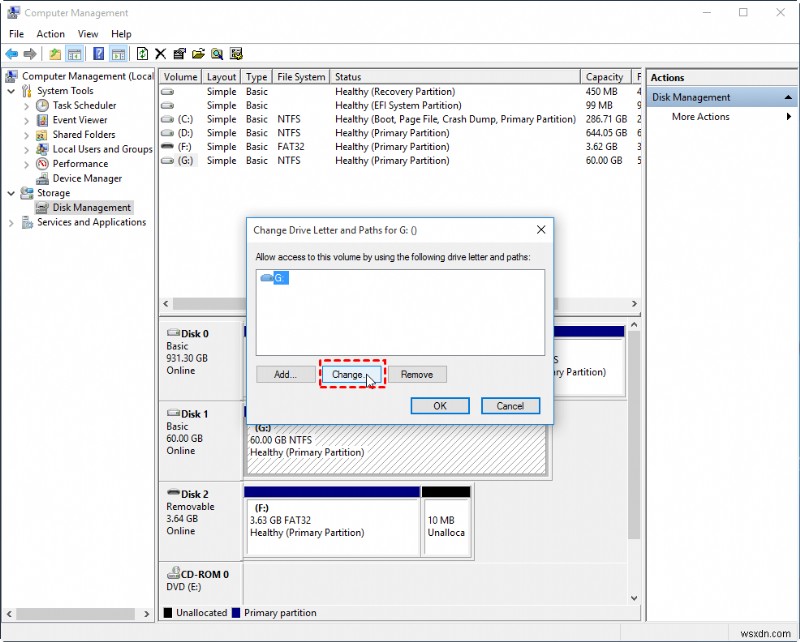The height and width of the screenshot is (642, 800).
Task: Click the Help topics icon at toolbar end
Action: [x=236, y=54]
